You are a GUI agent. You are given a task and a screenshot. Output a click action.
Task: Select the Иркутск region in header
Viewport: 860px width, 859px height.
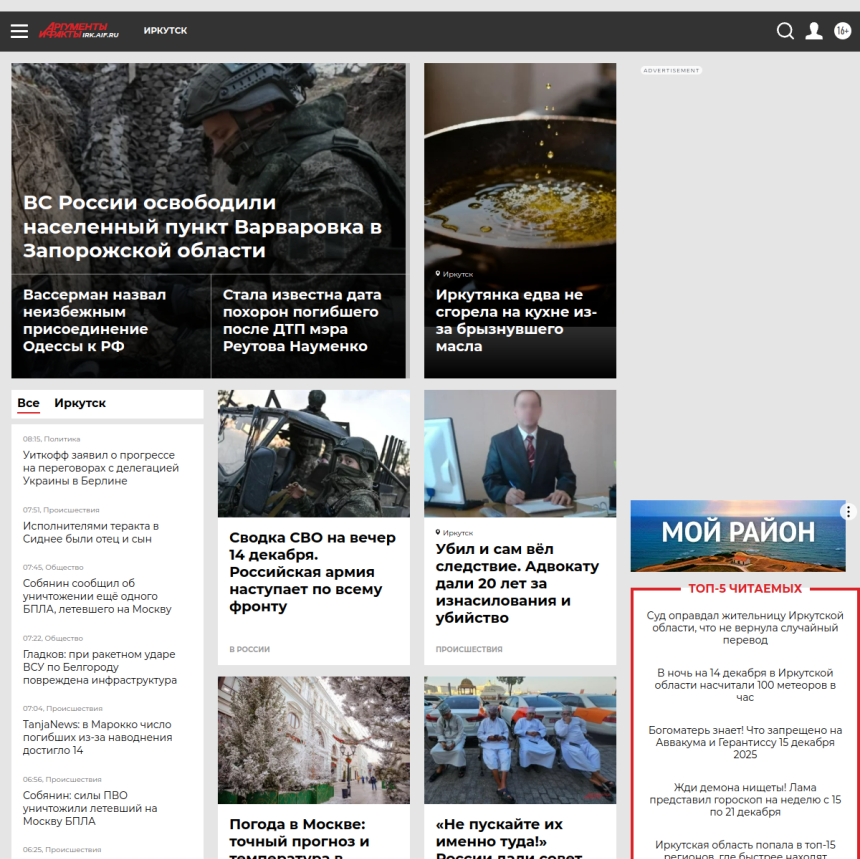coord(165,31)
